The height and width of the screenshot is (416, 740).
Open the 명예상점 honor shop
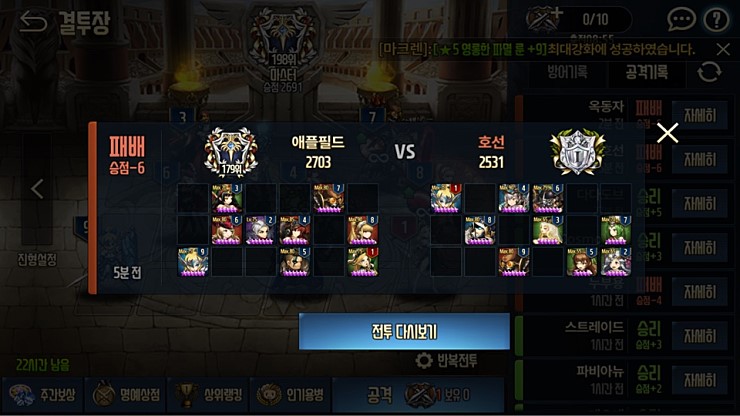point(126,395)
